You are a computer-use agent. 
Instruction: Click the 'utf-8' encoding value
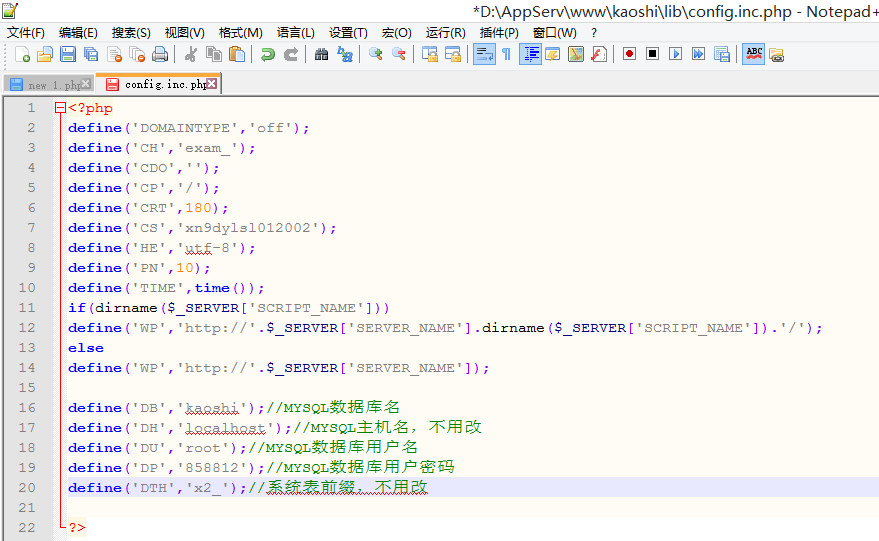pos(207,248)
